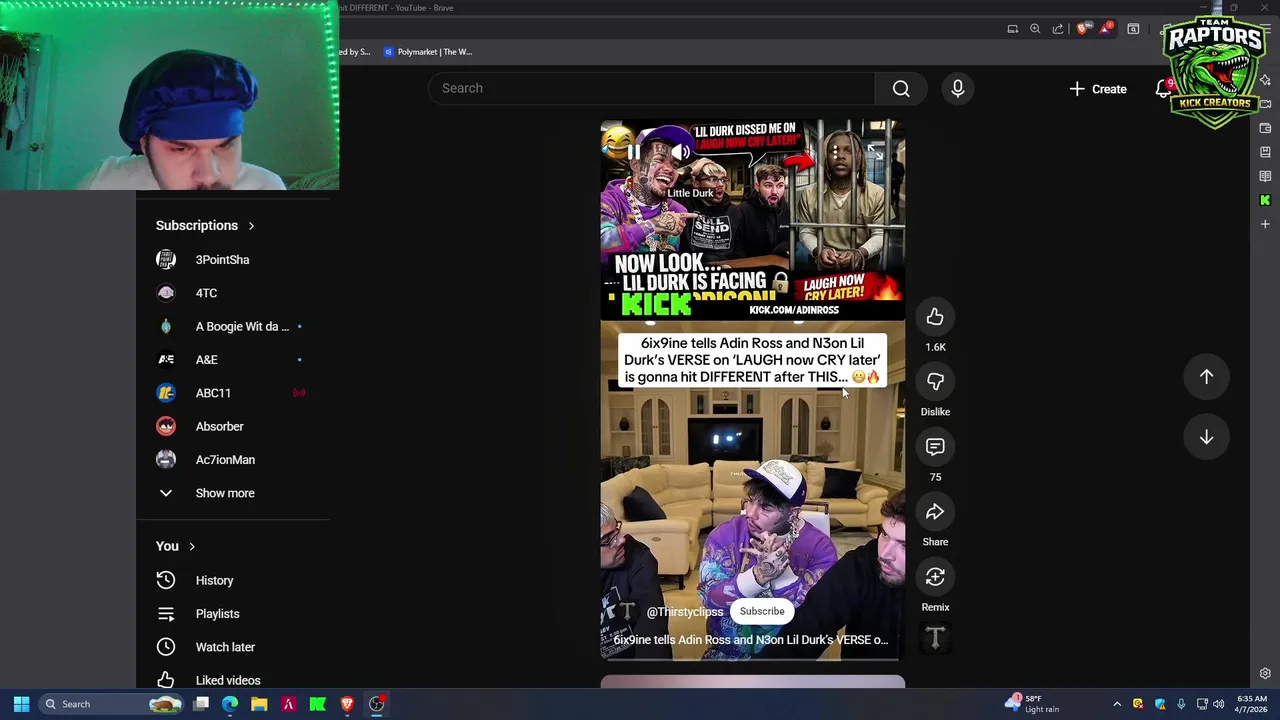Open sound source tile beside Remix
The width and height of the screenshot is (1280, 720).
coord(935,637)
